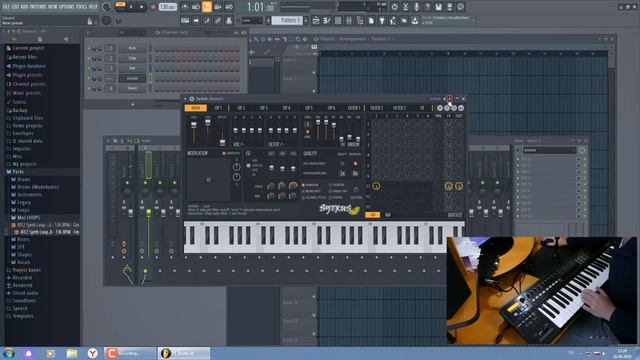Click the Snare channel button
The width and height of the screenshot is (640, 360).
(132, 88)
